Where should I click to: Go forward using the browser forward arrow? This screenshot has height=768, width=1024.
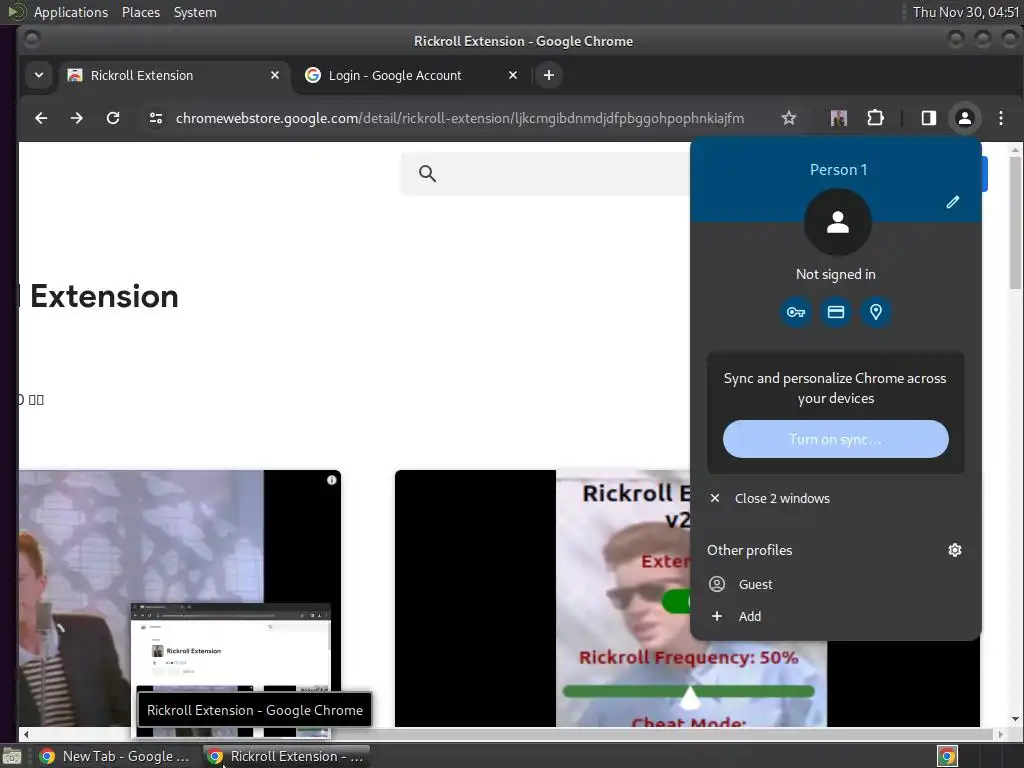[76, 118]
